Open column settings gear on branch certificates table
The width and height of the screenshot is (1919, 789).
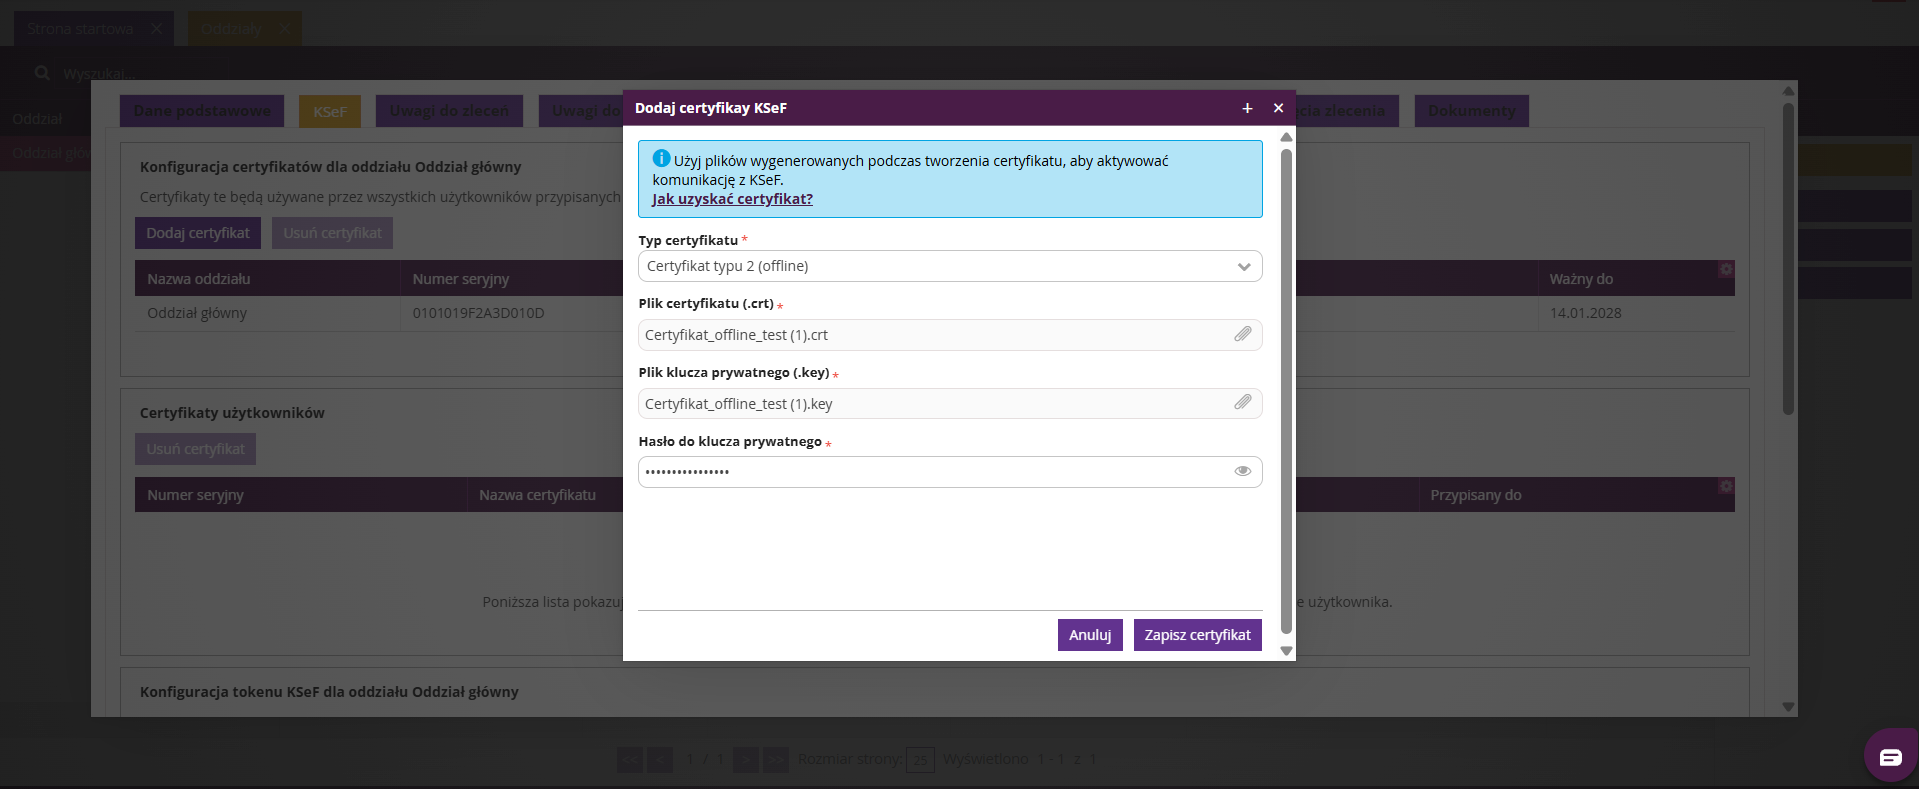(x=1725, y=270)
